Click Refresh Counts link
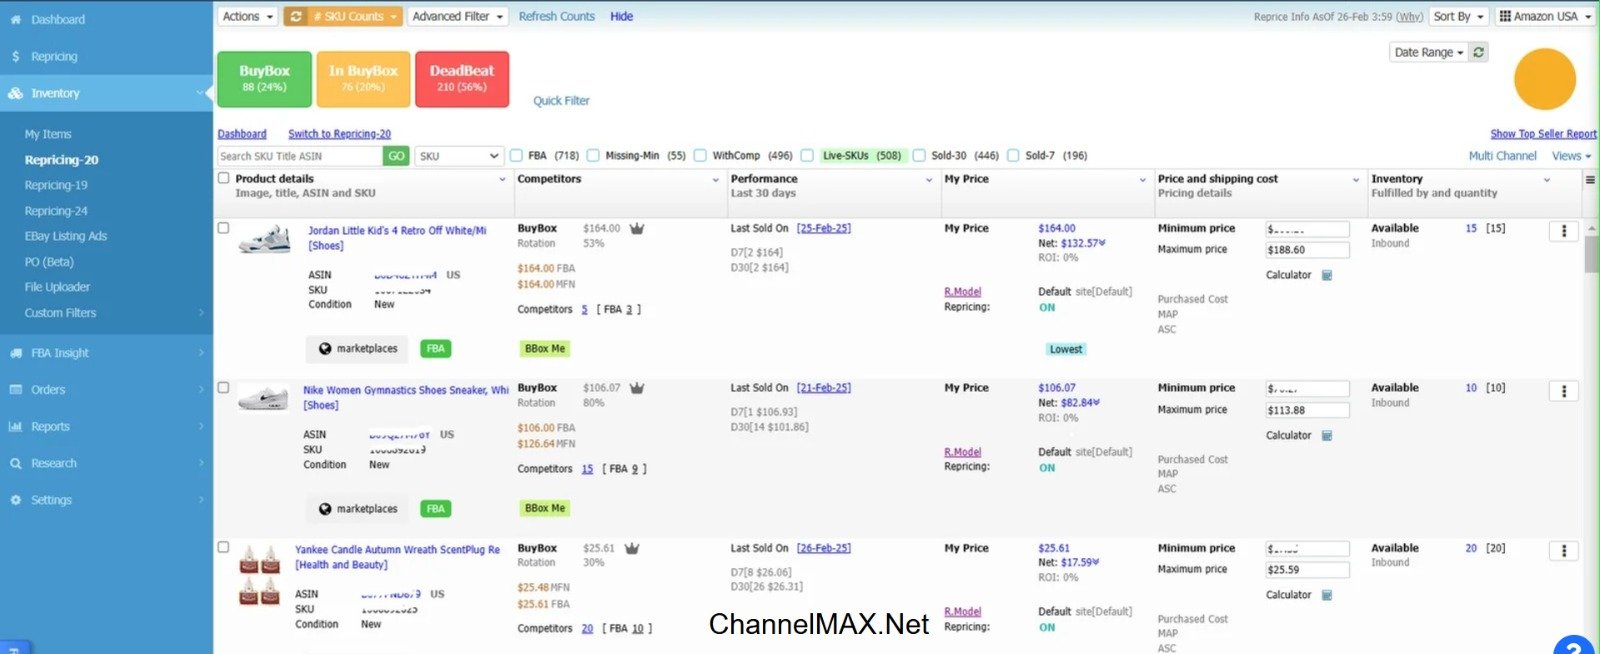1600x654 pixels. tap(557, 16)
